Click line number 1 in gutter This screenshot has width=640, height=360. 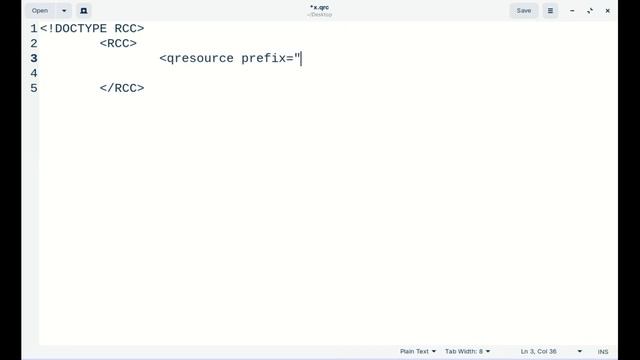34,29
